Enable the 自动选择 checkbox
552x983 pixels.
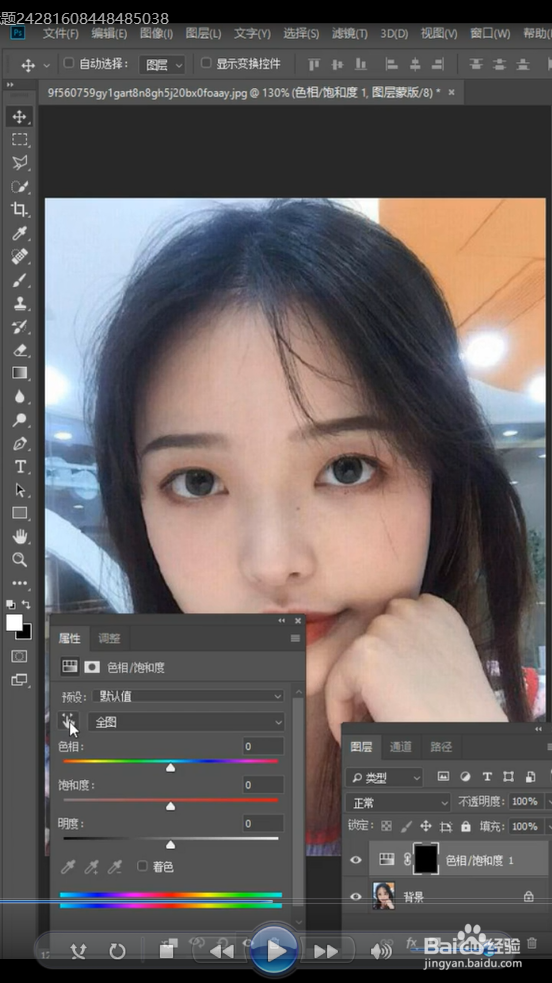[x=69, y=63]
